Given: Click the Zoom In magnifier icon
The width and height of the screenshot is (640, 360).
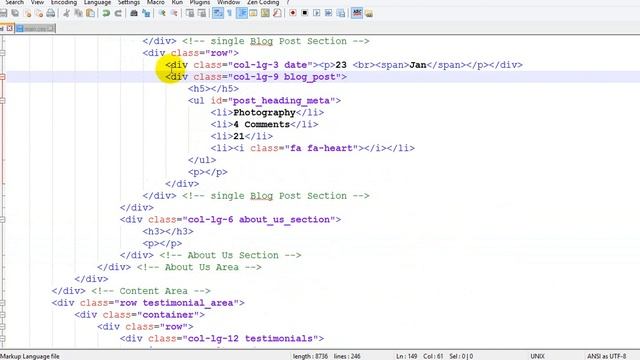Looking at the screenshot, I should click(x=162, y=13).
